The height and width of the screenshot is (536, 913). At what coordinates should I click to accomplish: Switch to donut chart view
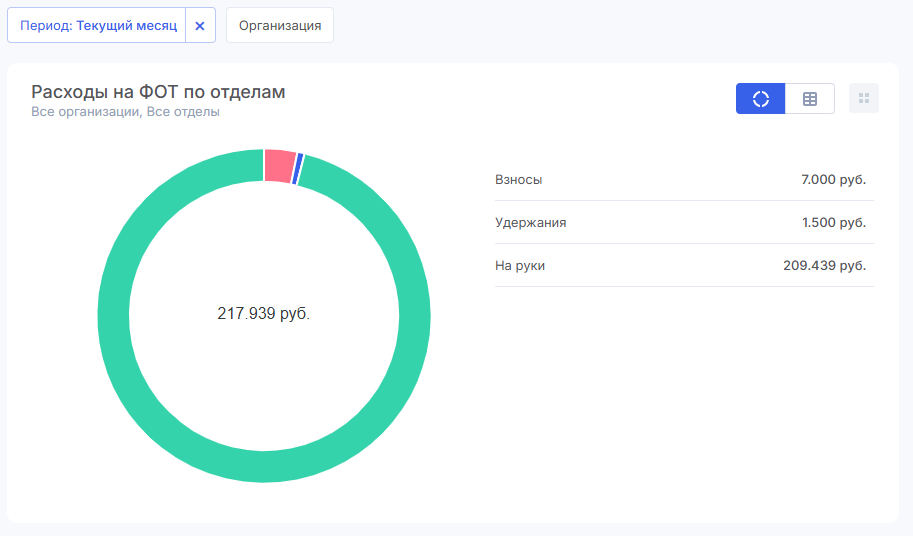[760, 98]
